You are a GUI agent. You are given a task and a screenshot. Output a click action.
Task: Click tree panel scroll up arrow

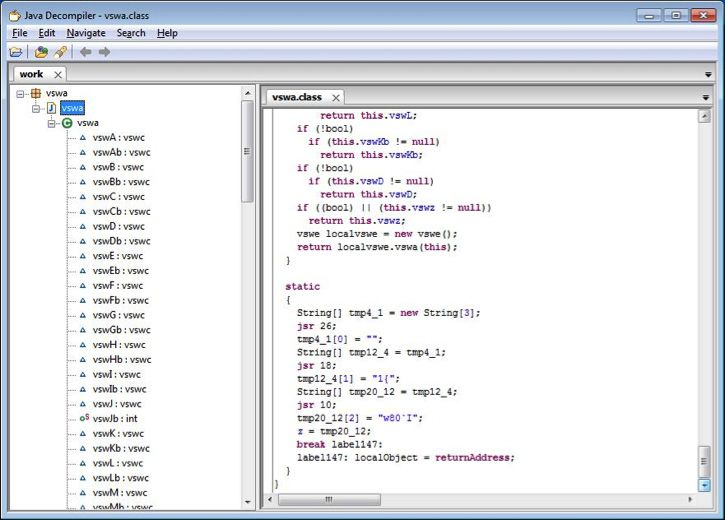tap(247, 93)
